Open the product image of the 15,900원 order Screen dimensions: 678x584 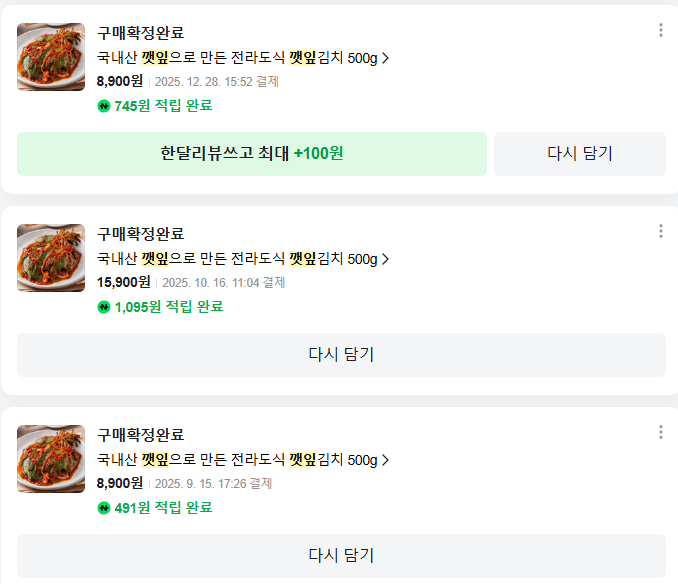tap(51, 258)
